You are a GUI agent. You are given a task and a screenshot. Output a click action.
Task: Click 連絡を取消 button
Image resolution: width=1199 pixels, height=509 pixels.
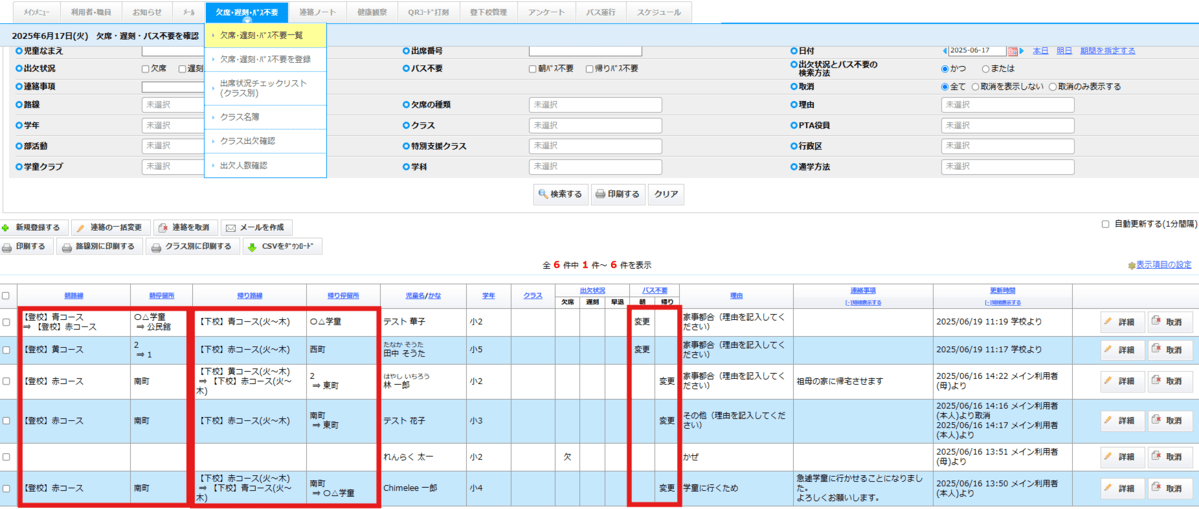(x=184, y=228)
